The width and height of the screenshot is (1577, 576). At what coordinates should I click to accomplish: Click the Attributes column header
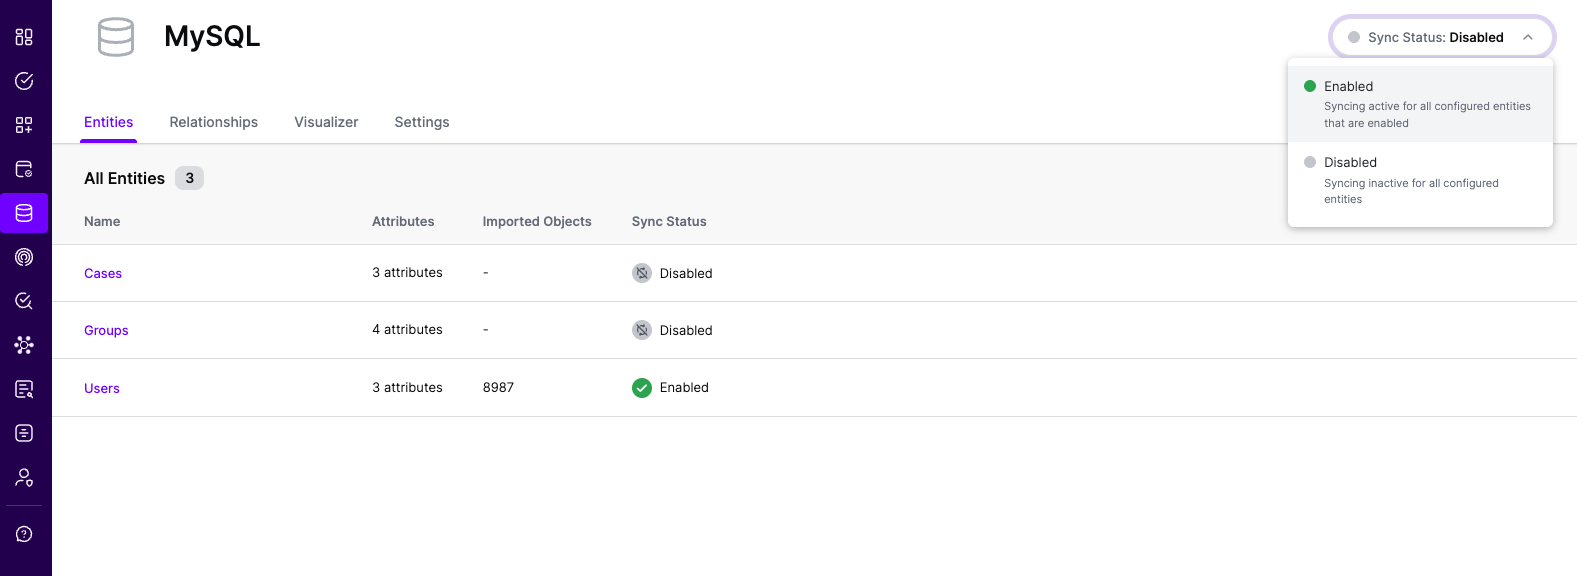(x=403, y=221)
